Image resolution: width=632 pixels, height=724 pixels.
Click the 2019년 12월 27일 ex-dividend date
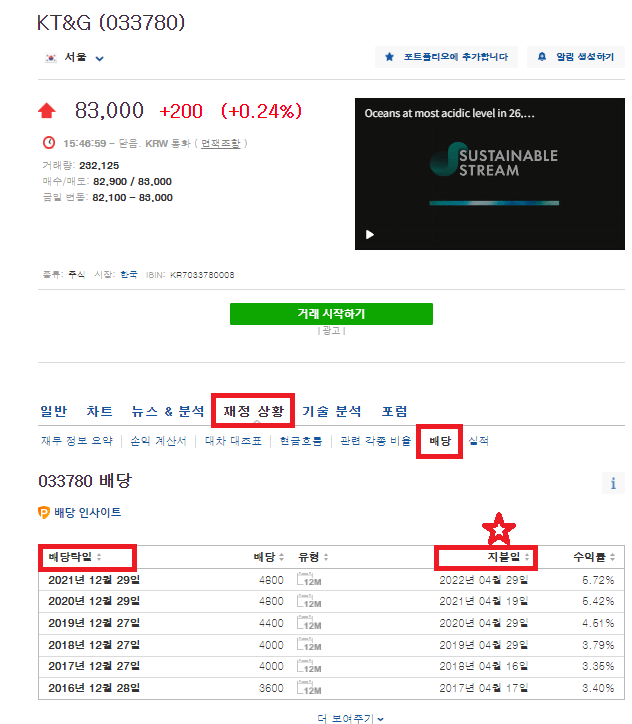[x=94, y=623]
